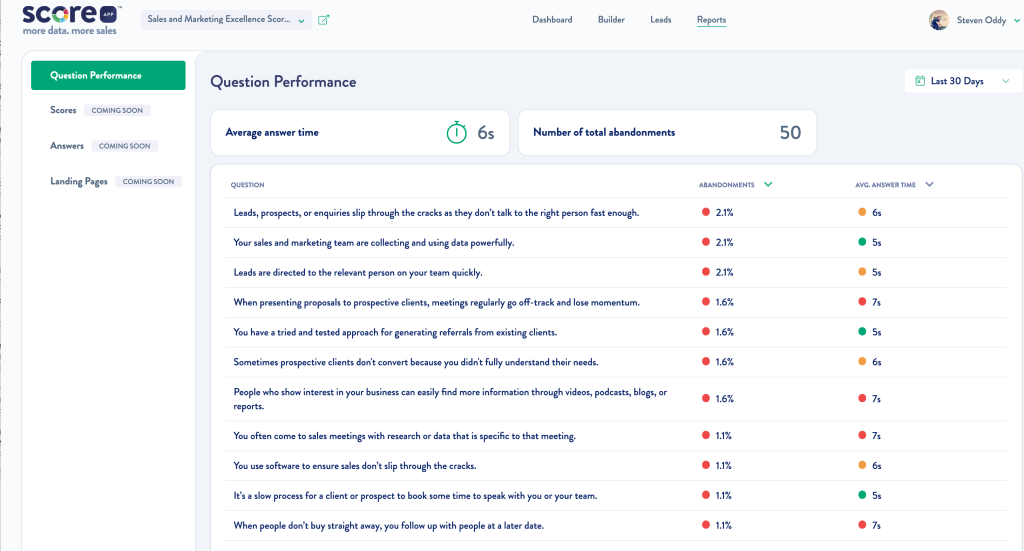1024x551 pixels.
Task: Click orange answer-time dot in 'Leads, prospects' row
Action: 862,212
